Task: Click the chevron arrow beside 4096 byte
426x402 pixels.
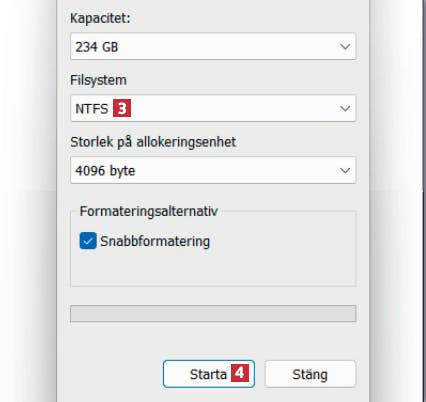Action: click(345, 170)
